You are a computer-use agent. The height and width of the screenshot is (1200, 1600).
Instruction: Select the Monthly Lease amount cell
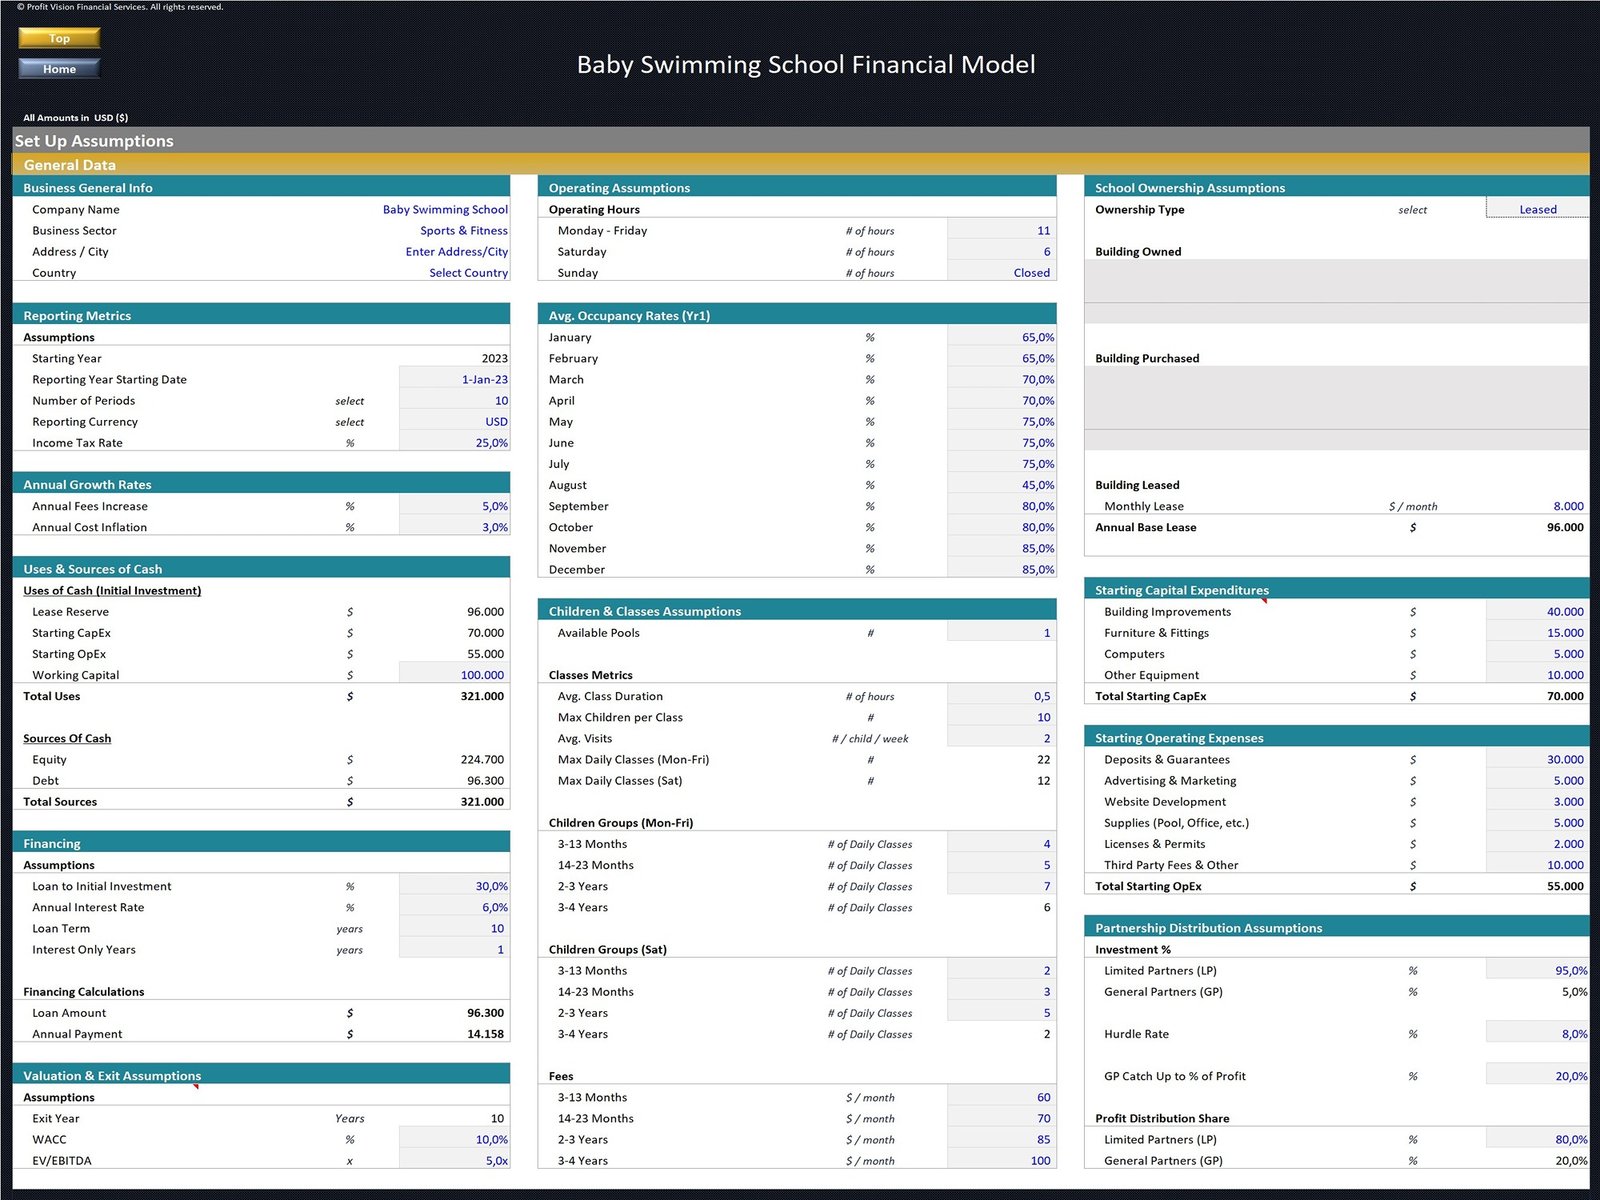click(1537, 506)
